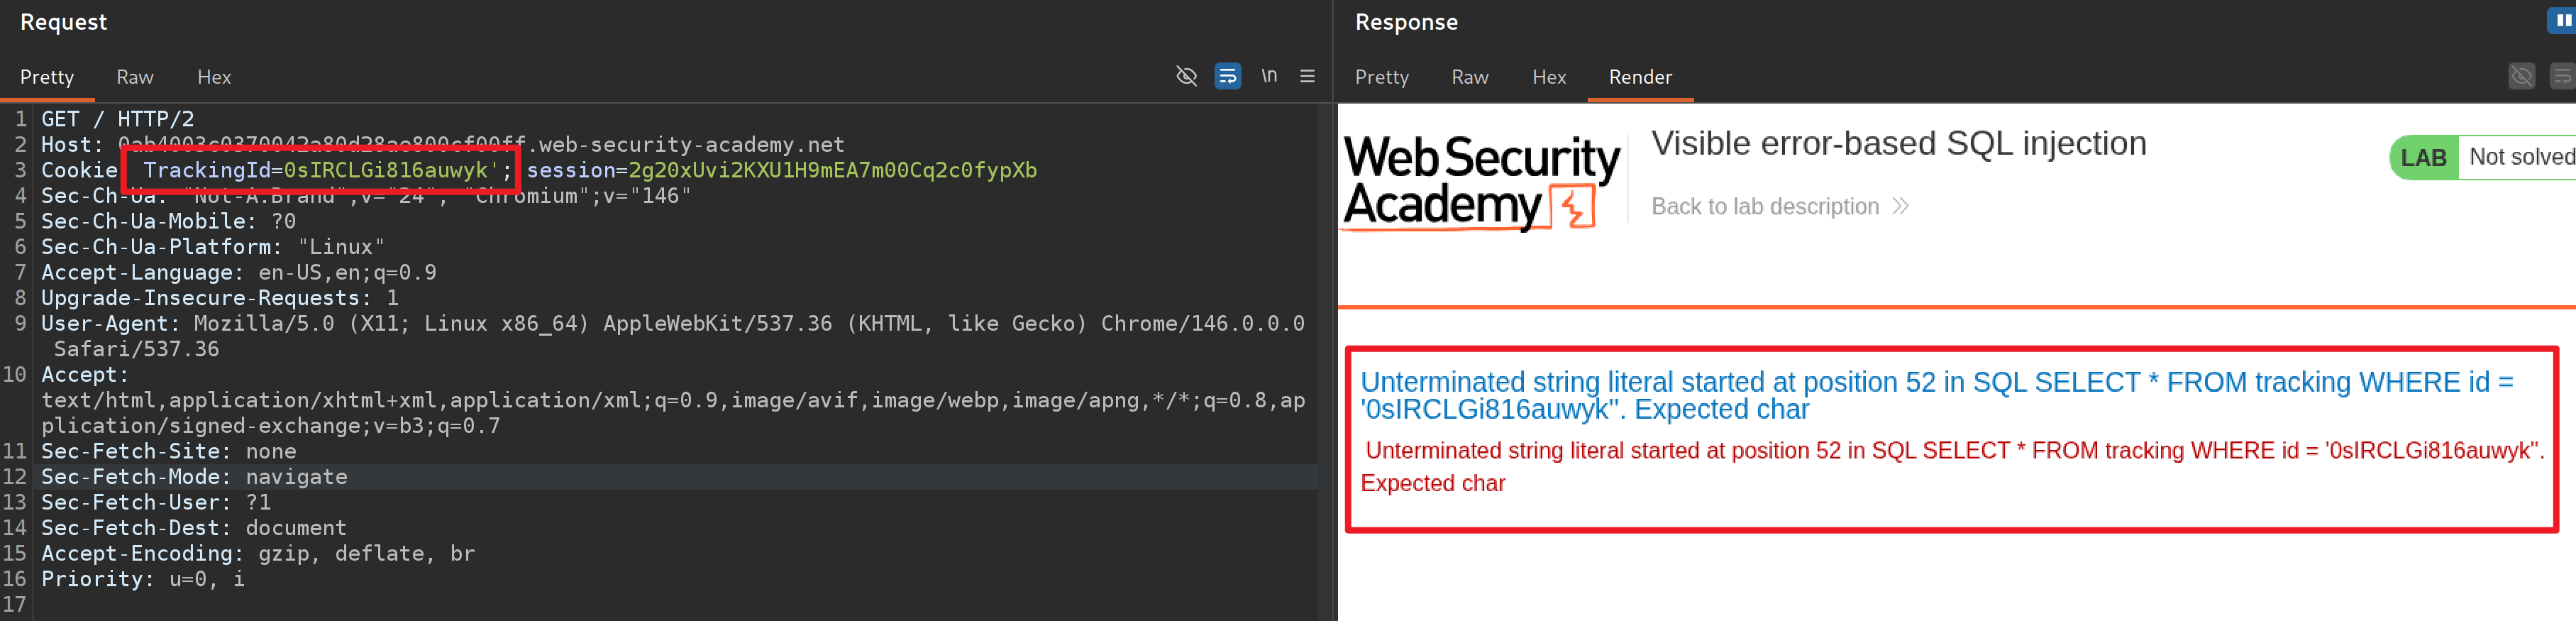Image resolution: width=2576 pixels, height=621 pixels.
Task: Open the Response Pretty tab
Action: pos(1381,77)
